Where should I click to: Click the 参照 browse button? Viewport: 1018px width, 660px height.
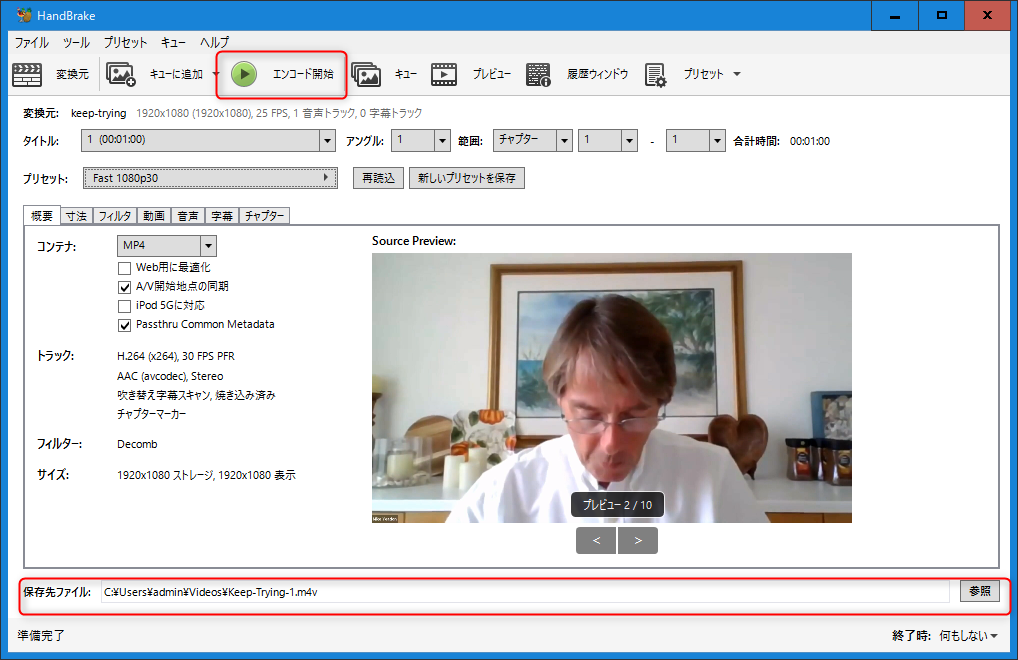coord(979,591)
